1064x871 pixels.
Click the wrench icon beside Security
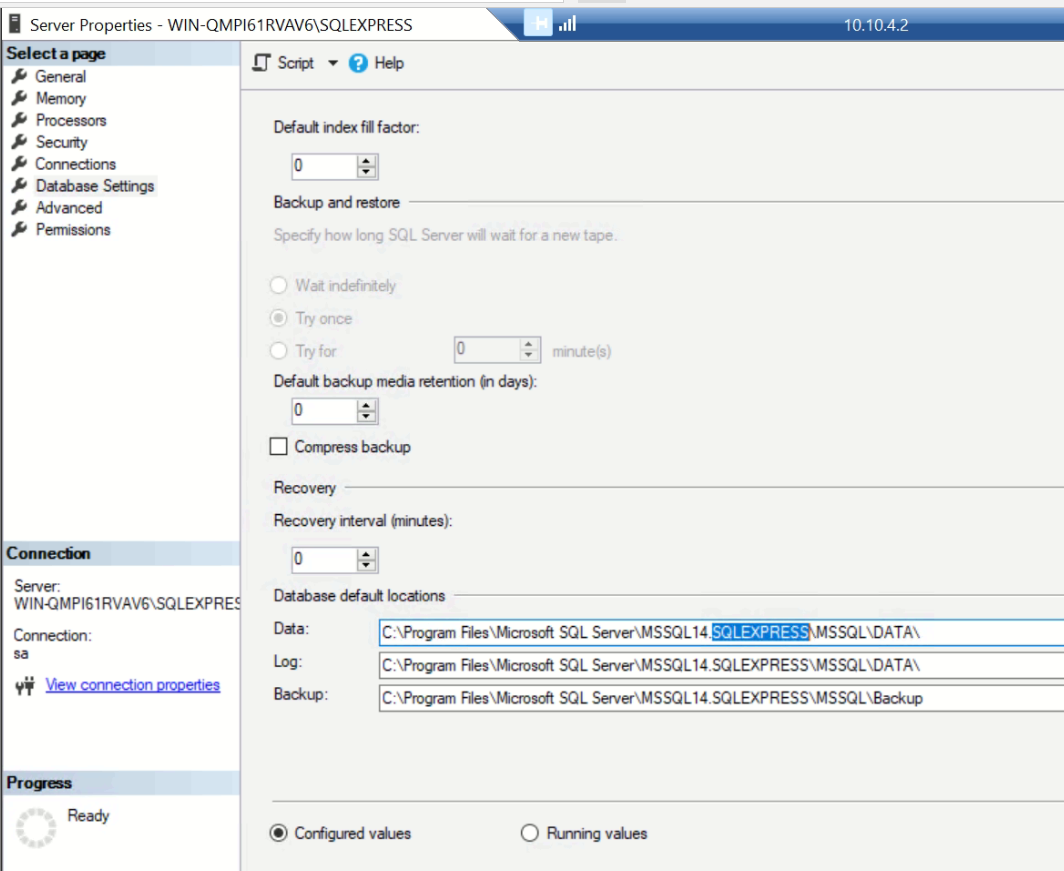[20, 141]
